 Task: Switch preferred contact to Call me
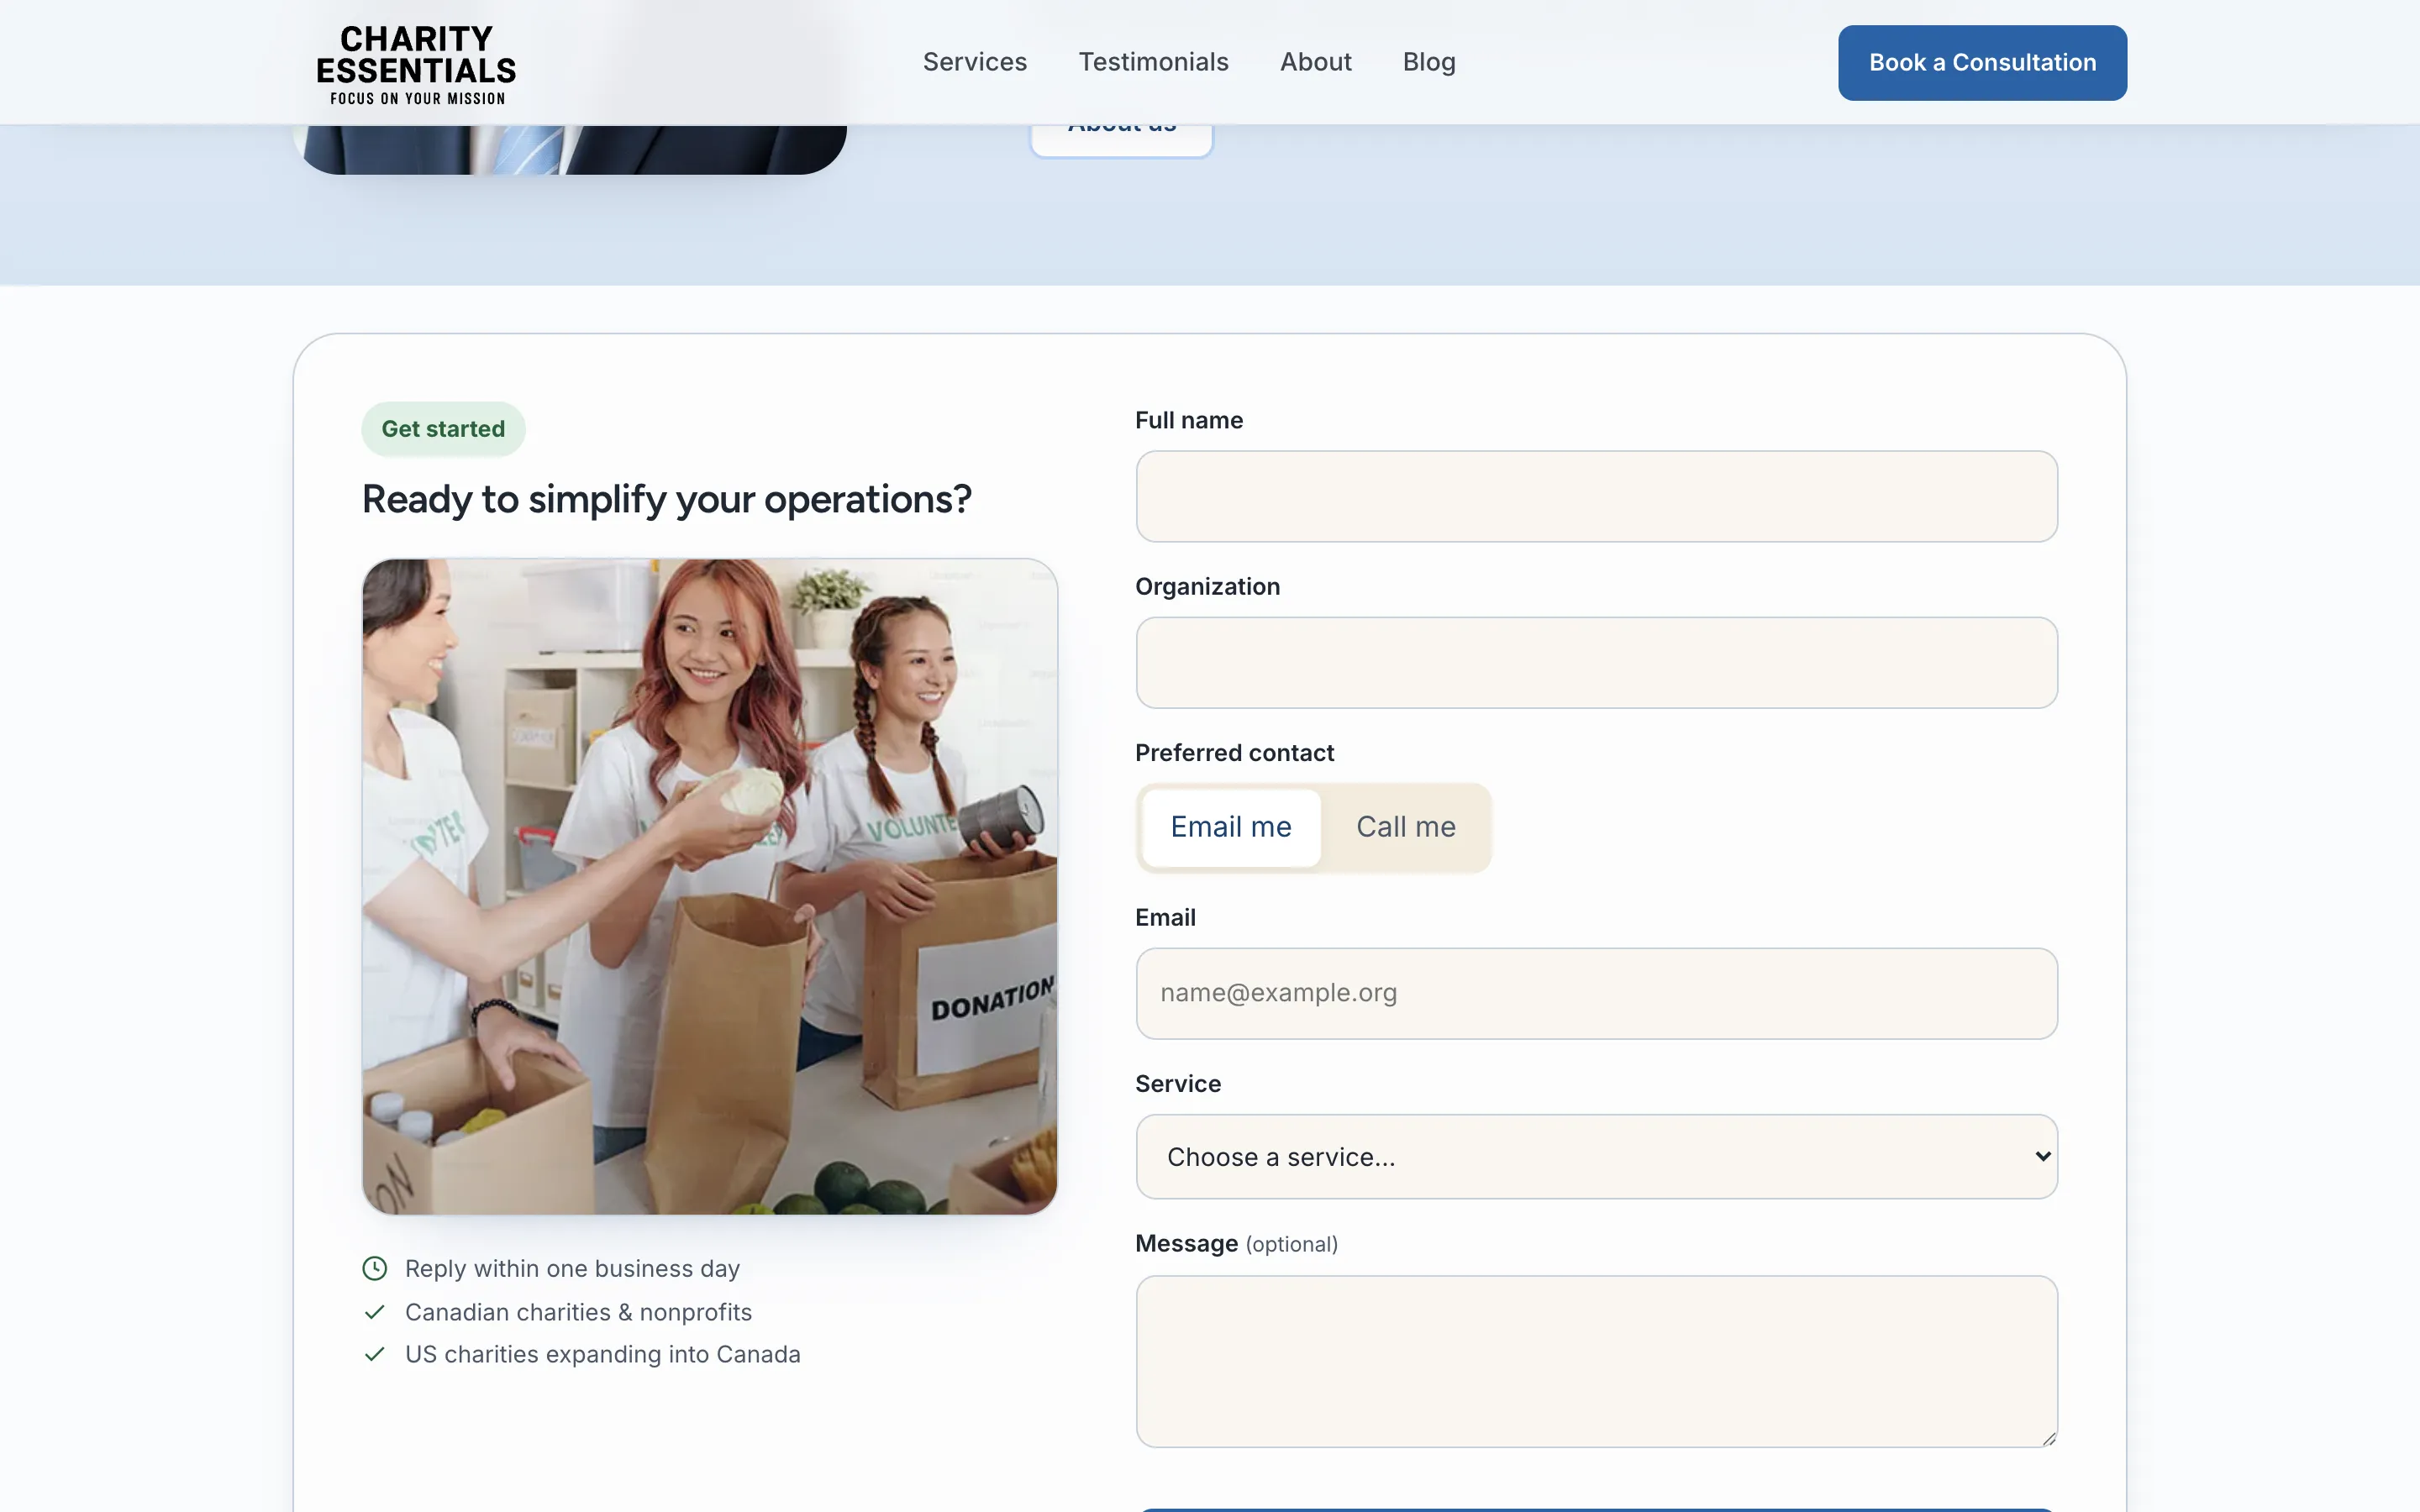pos(1405,827)
